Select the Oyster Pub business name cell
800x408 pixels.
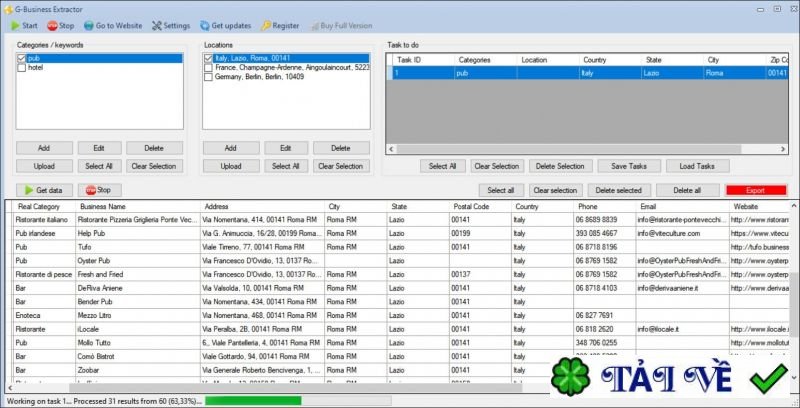(x=137, y=261)
